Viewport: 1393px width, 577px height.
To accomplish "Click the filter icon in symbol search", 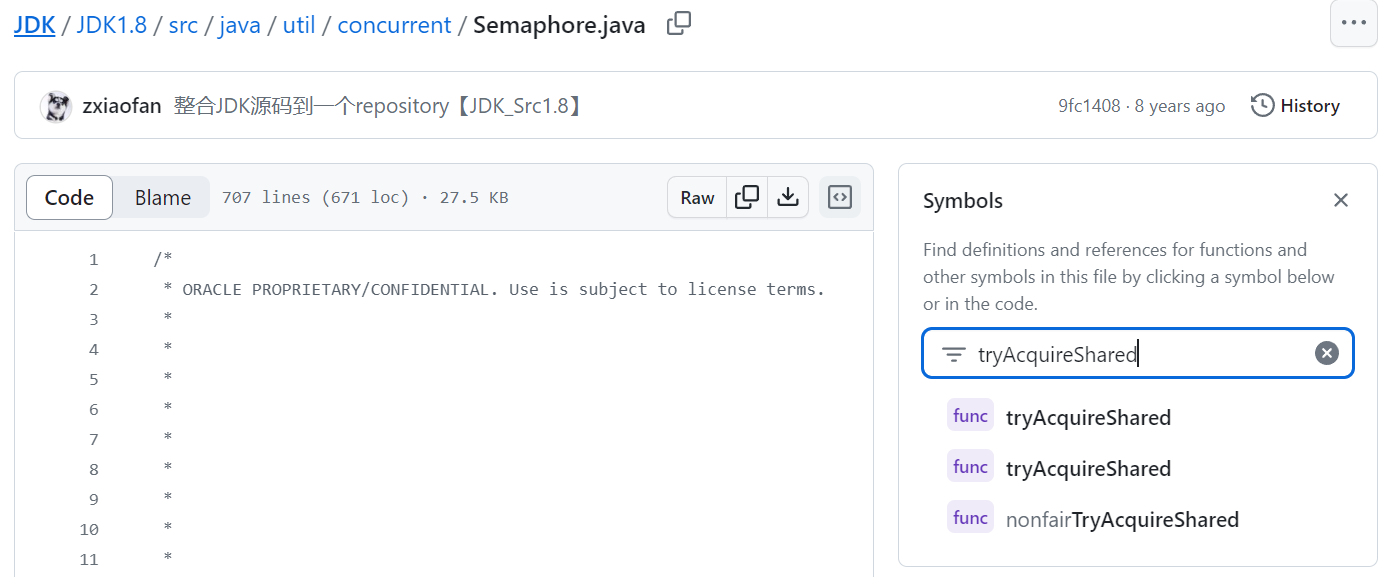I will 954,355.
